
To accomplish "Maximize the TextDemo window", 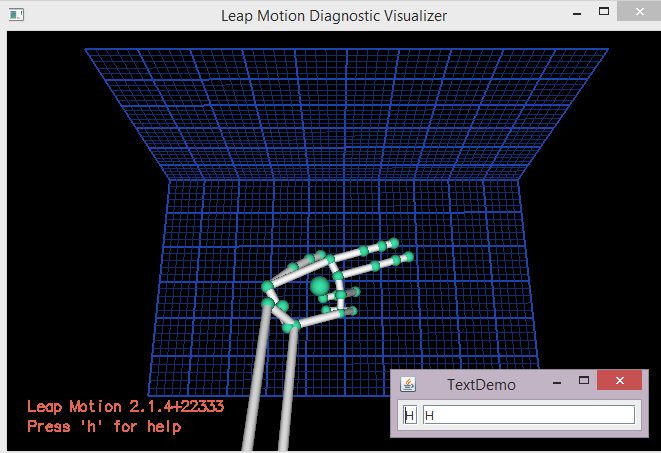I will coord(584,381).
